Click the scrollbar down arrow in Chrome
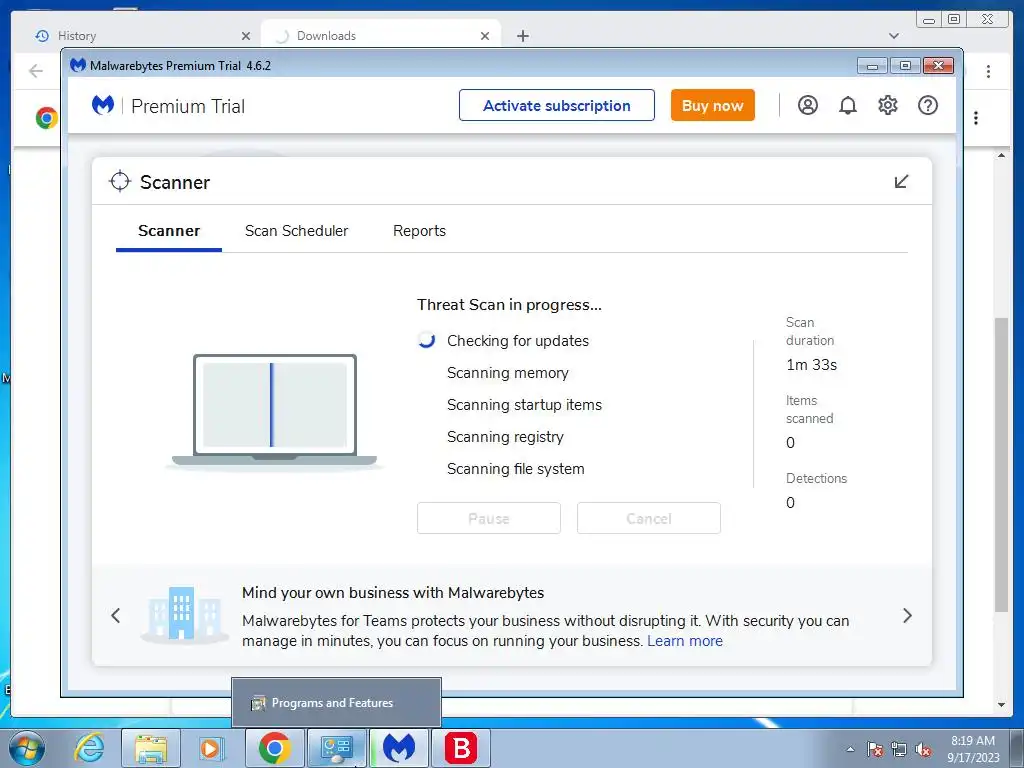Screen dimensions: 1024x768 coord(1001,705)
